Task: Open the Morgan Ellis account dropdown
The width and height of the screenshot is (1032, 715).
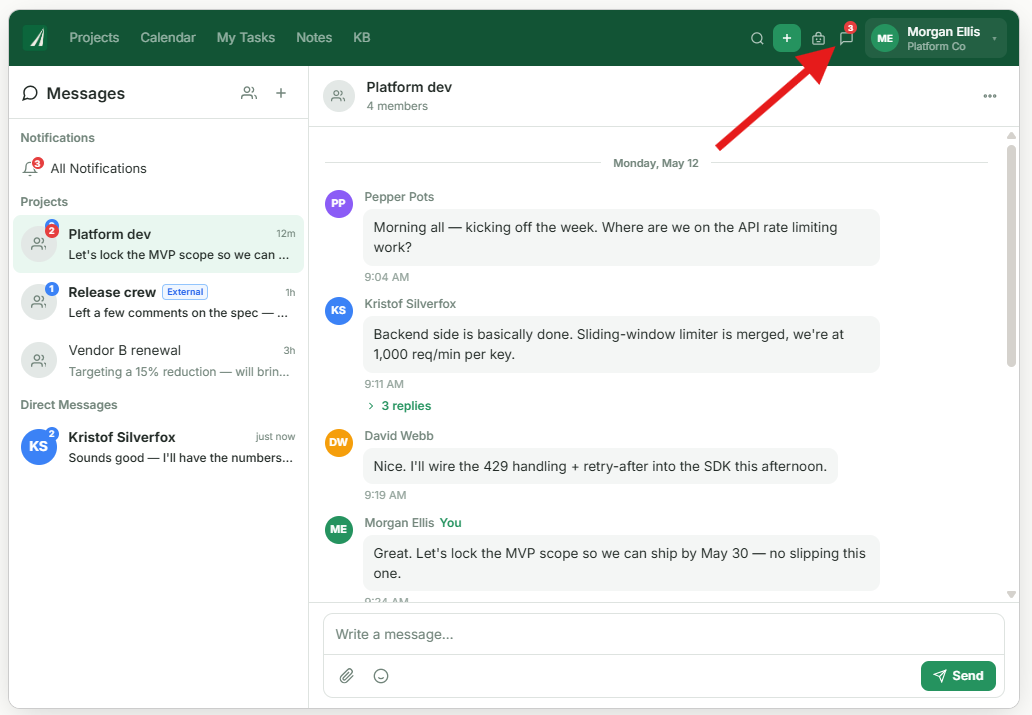Action: click(x=935, y=38)
